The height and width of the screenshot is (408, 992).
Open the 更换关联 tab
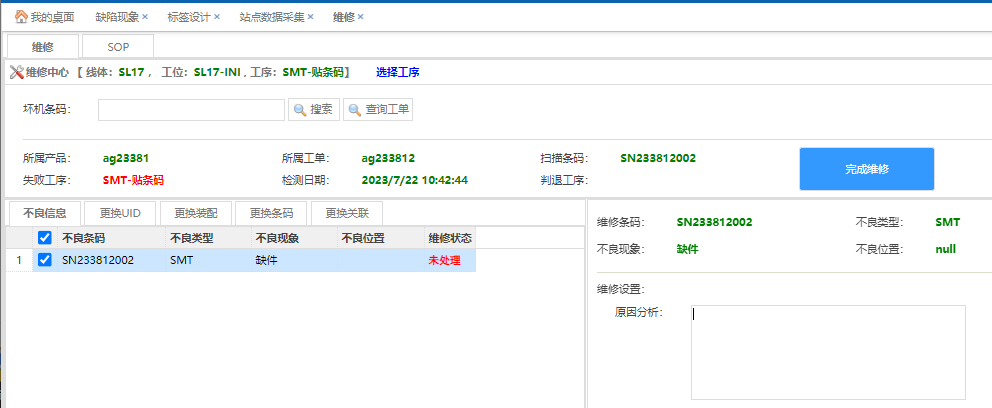pyautogui.click(x=346, y=213)
